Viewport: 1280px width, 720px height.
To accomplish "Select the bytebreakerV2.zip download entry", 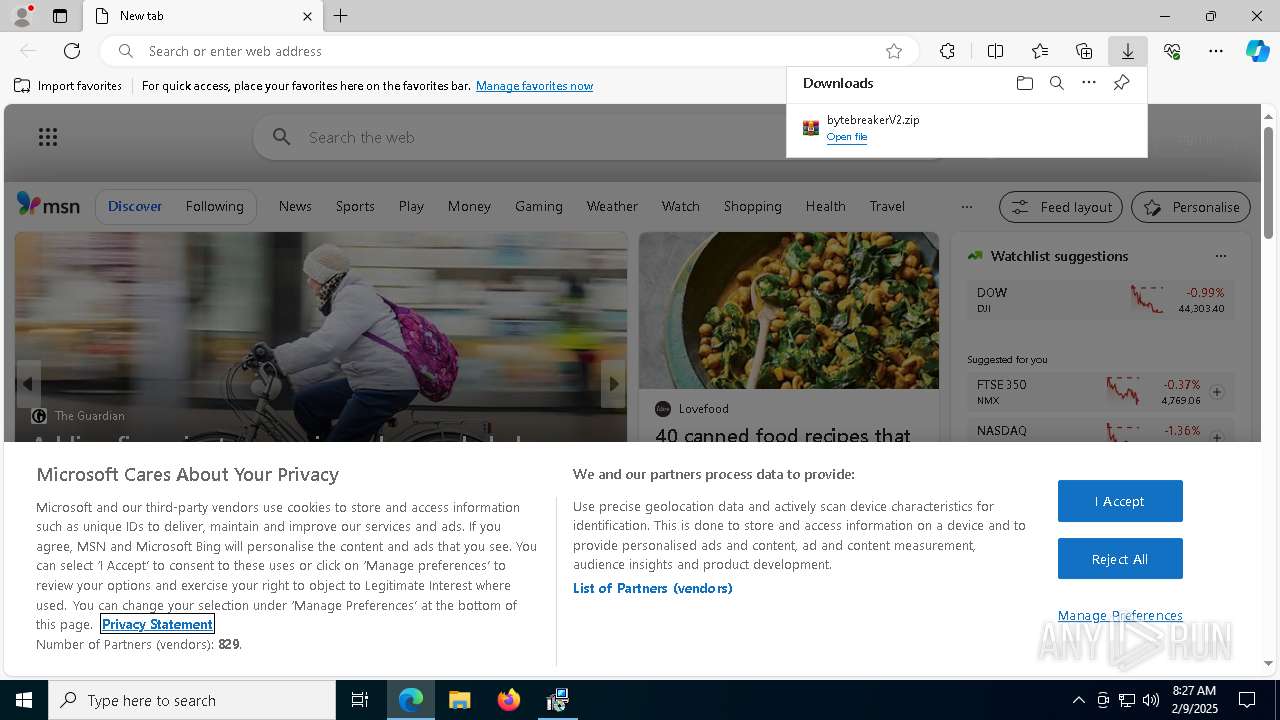I will point(966,128).
